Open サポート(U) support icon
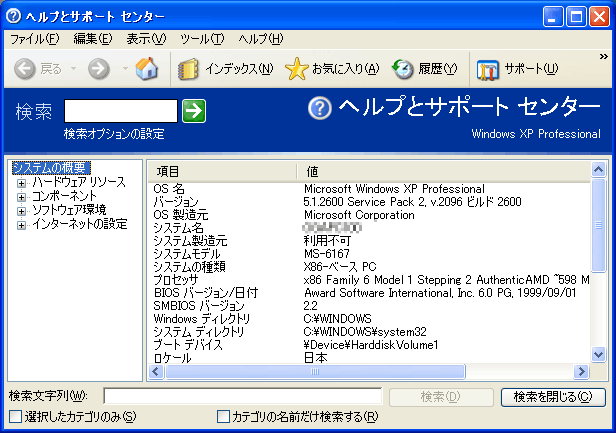616x433 pixels. coord(488,70)
